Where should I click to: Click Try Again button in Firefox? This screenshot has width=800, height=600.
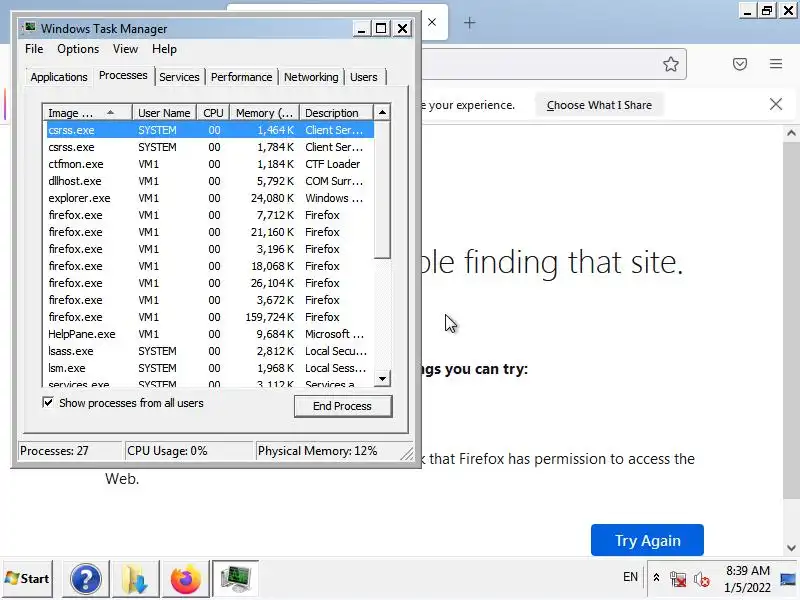647,540
